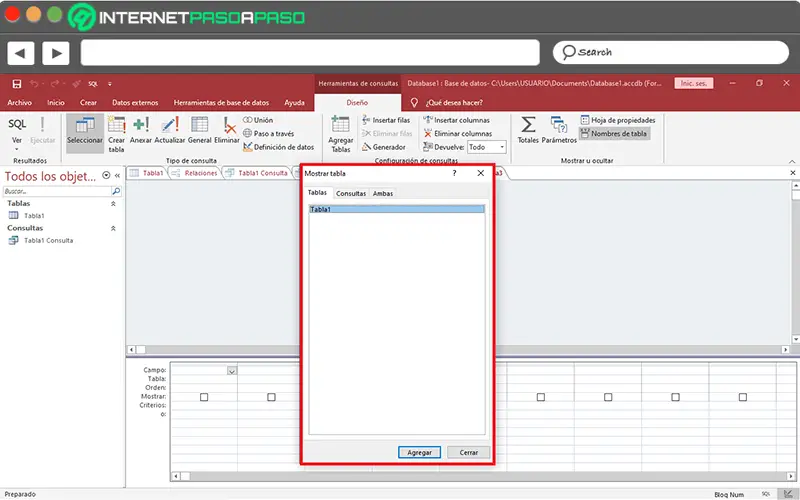Image resolution: width=800 pixels, height=500 pixels.
Task: Open Hoja de propiedades
Action: pyautogui.click(x=618, y=120)
